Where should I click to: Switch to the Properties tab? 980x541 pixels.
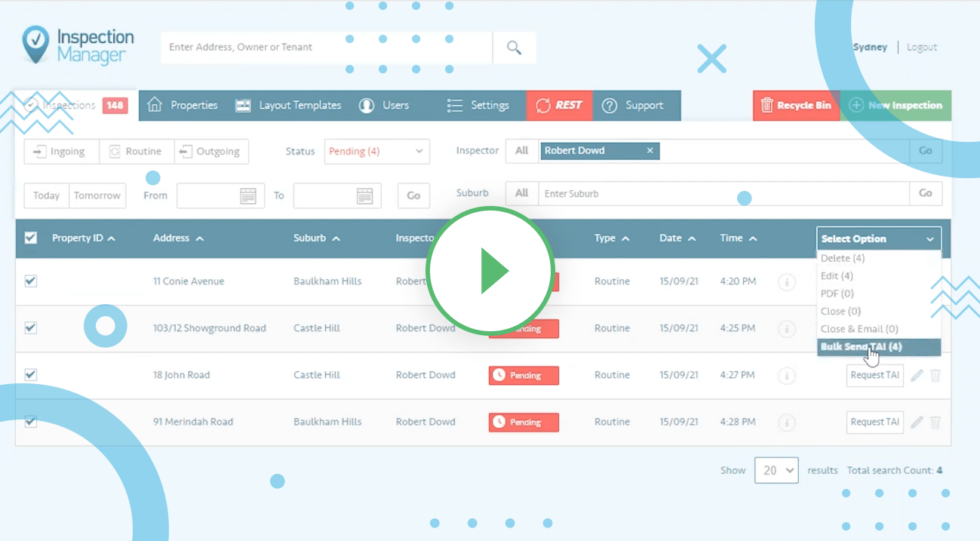click(183, 105)
